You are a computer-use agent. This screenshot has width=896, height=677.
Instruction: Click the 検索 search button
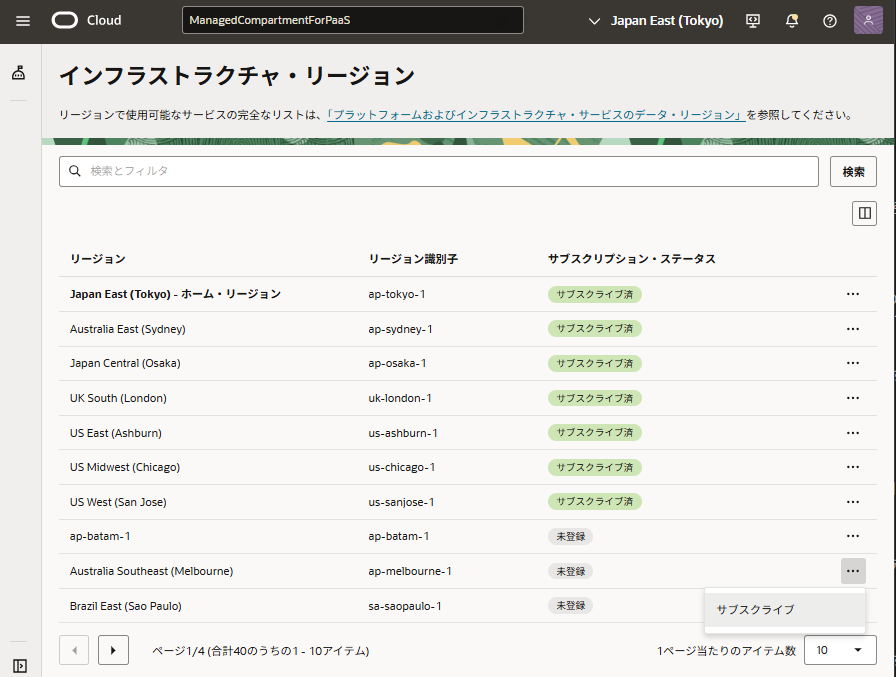point(853,171)
